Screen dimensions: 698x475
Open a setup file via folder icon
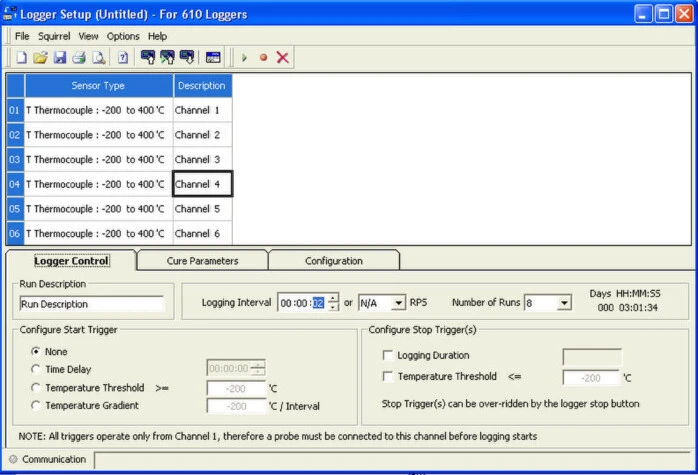(41, 58)
